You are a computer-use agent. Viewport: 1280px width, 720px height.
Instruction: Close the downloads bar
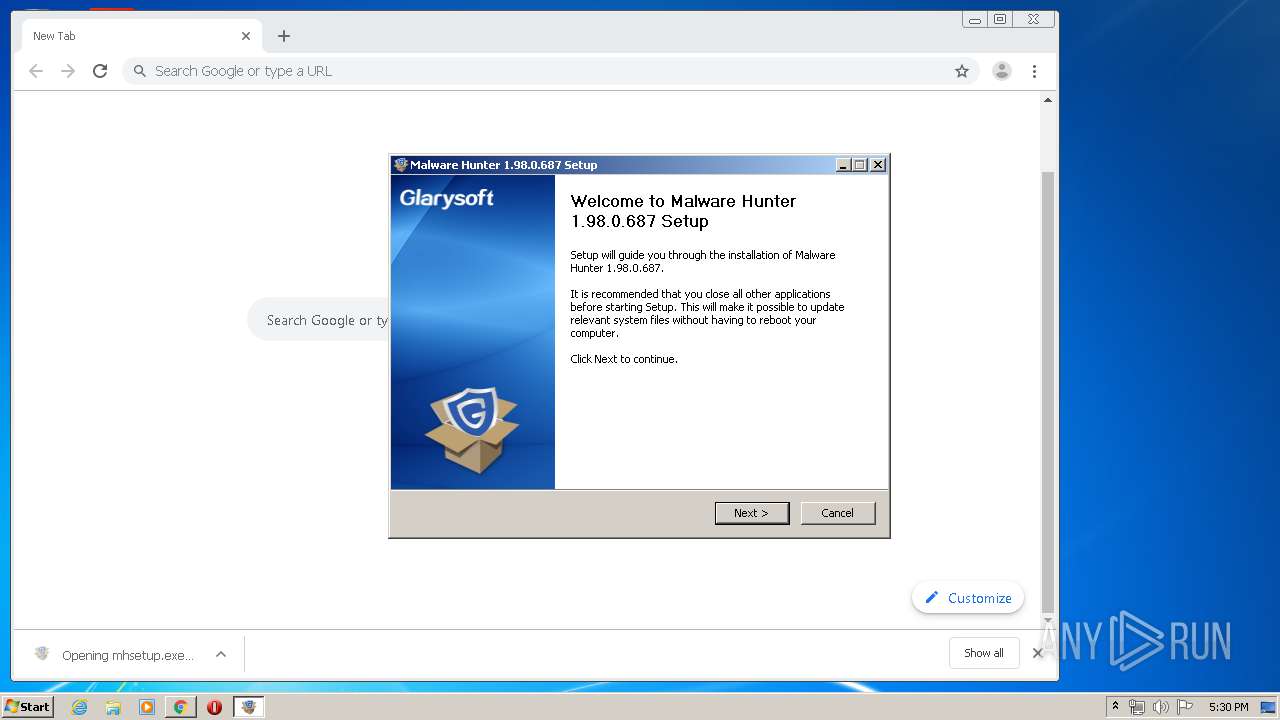(1038, 653)
